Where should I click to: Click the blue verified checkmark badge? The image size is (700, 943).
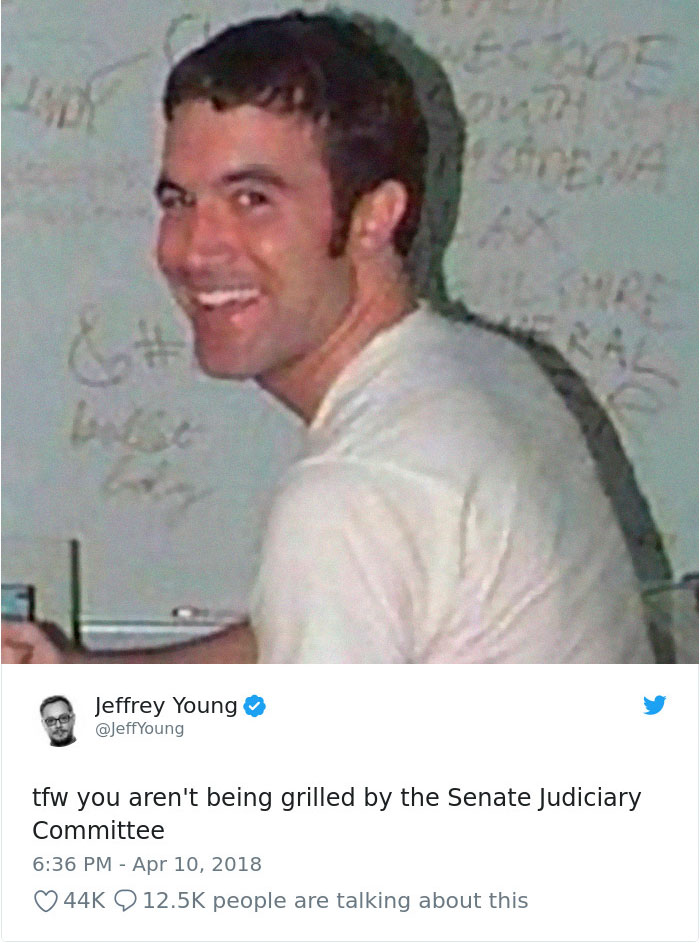(x=254, y=705)
